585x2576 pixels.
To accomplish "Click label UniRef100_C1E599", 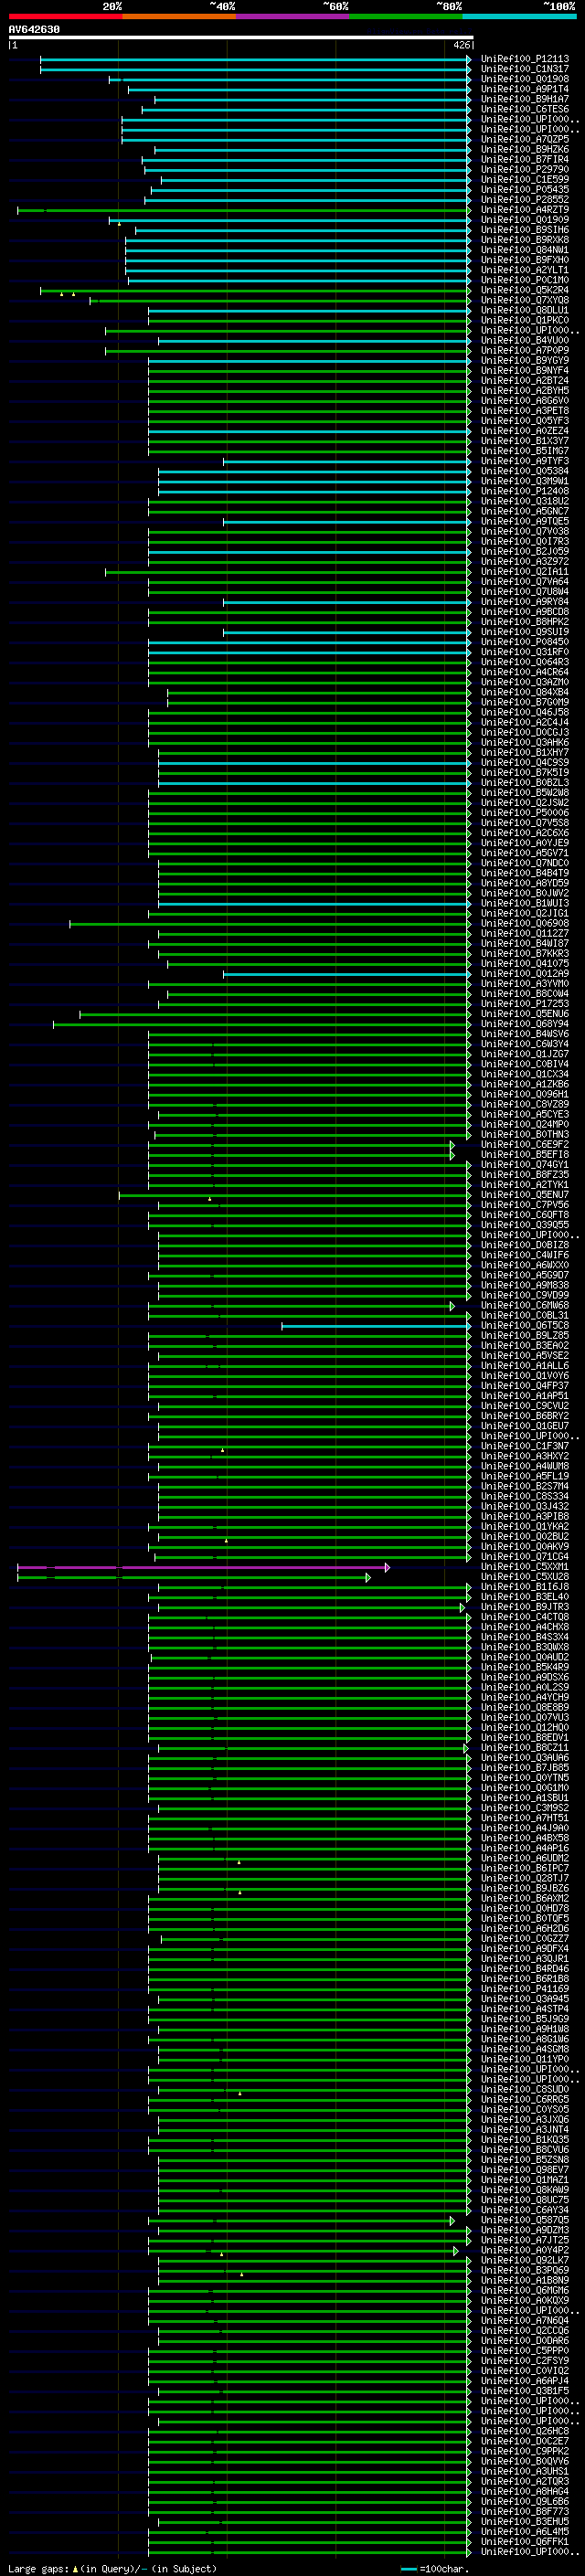I will 525,180.
